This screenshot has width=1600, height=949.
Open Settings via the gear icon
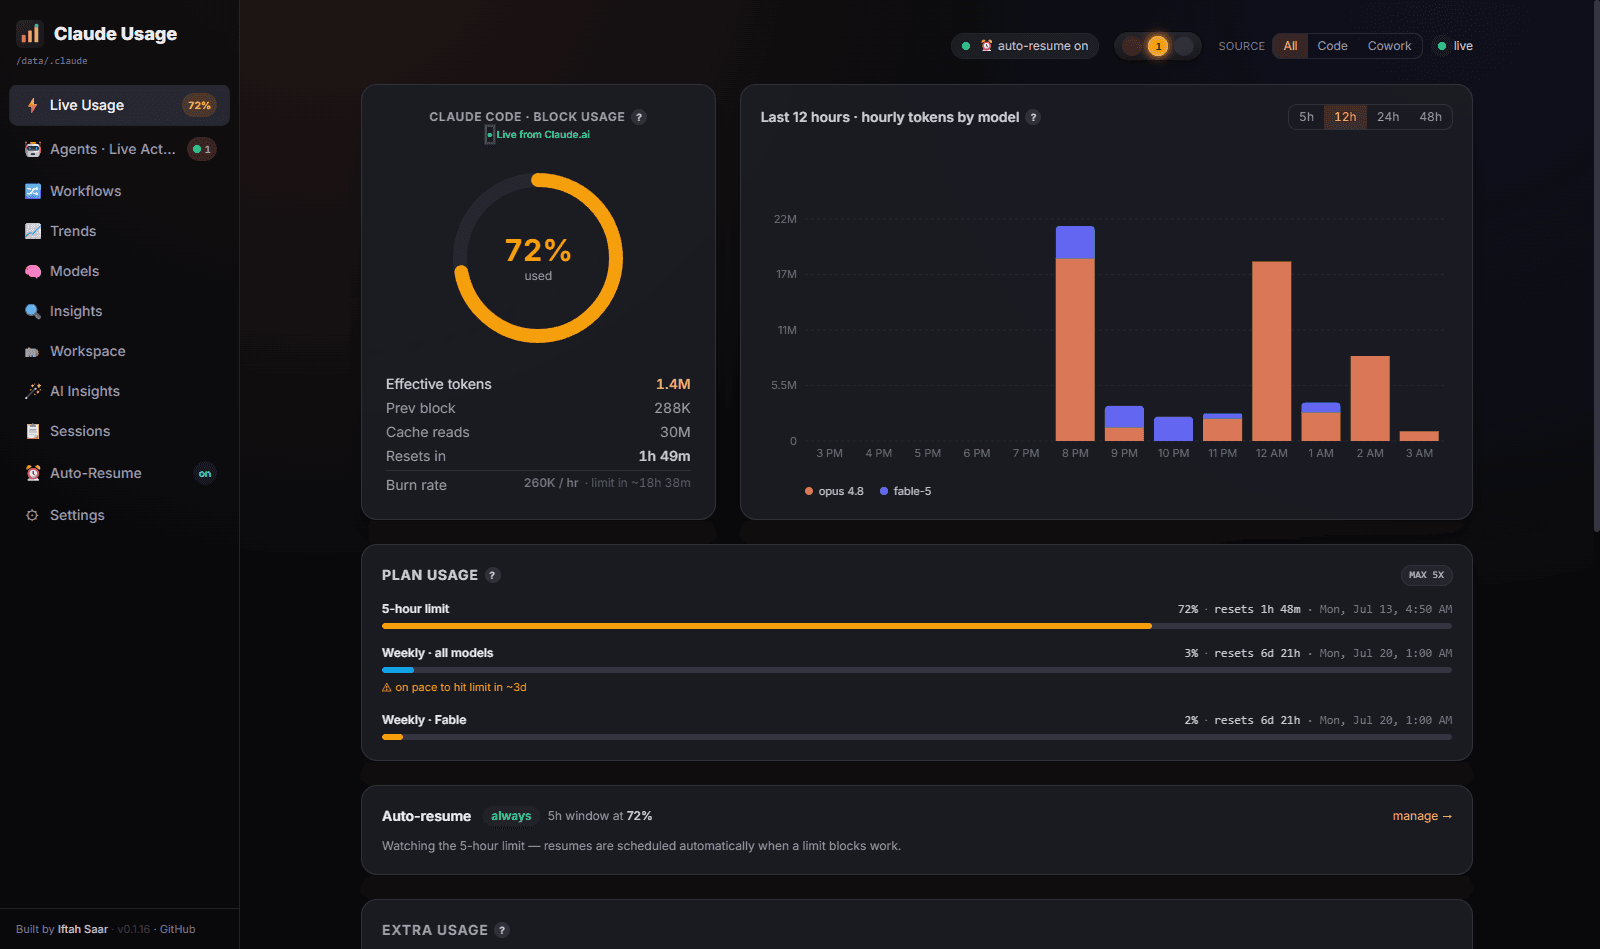point(32,515)
